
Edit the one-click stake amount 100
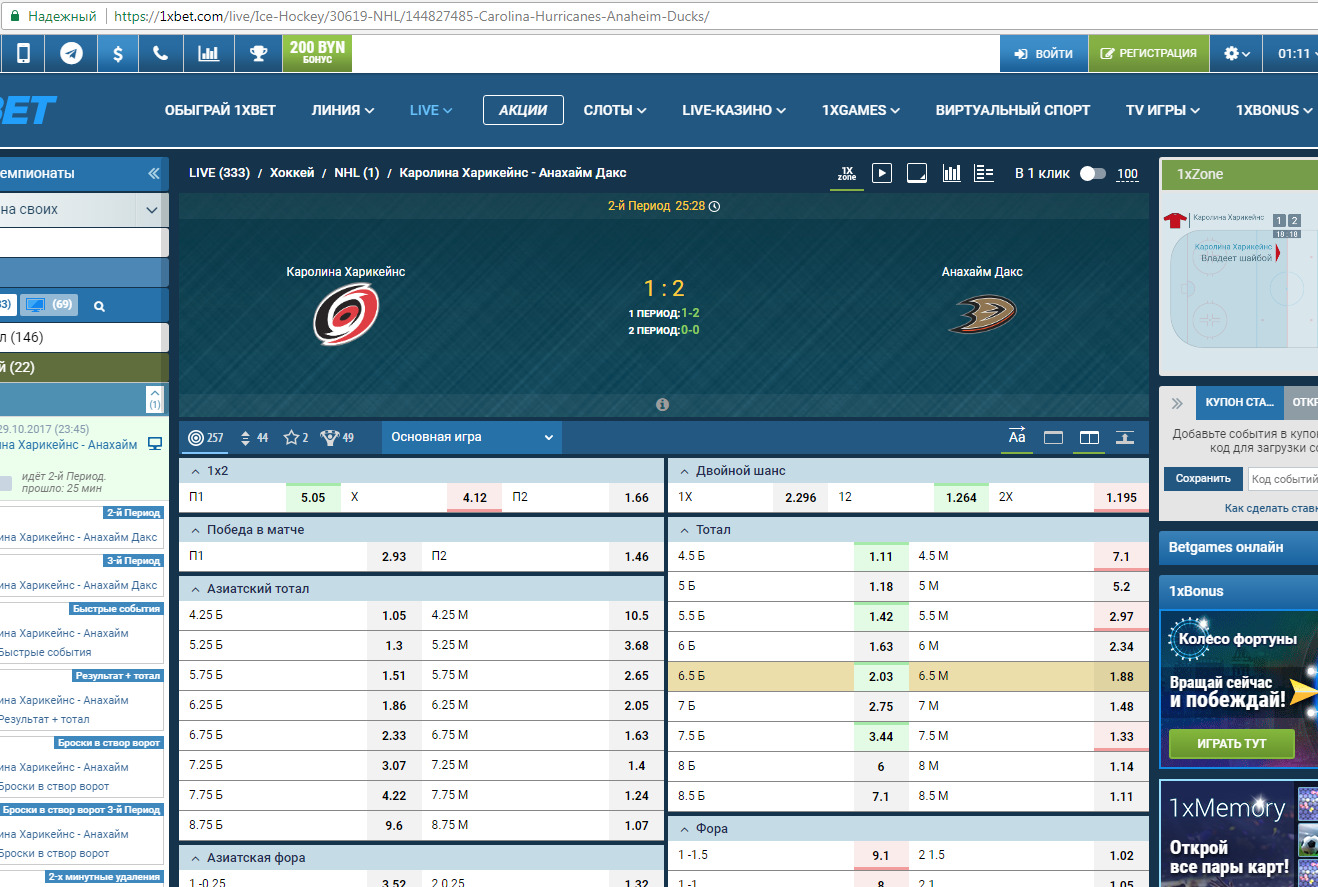(x=1127, y=174)
